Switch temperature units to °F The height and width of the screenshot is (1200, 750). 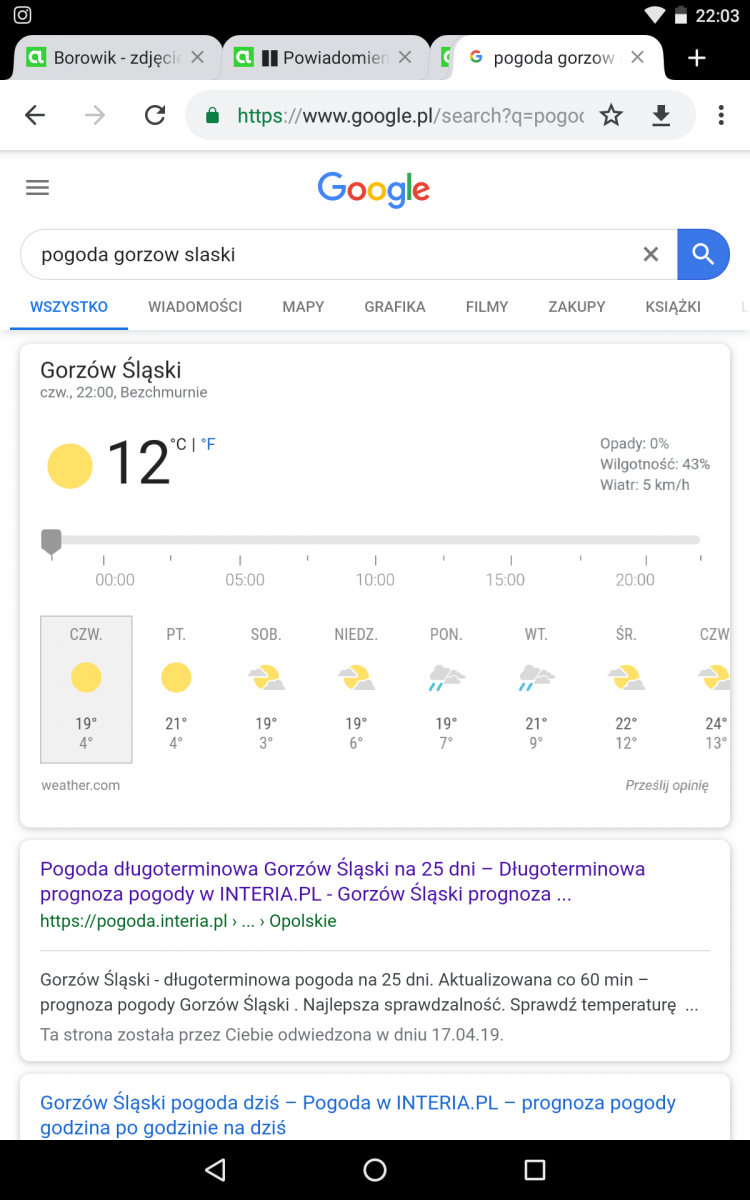[x=208, y=444]
